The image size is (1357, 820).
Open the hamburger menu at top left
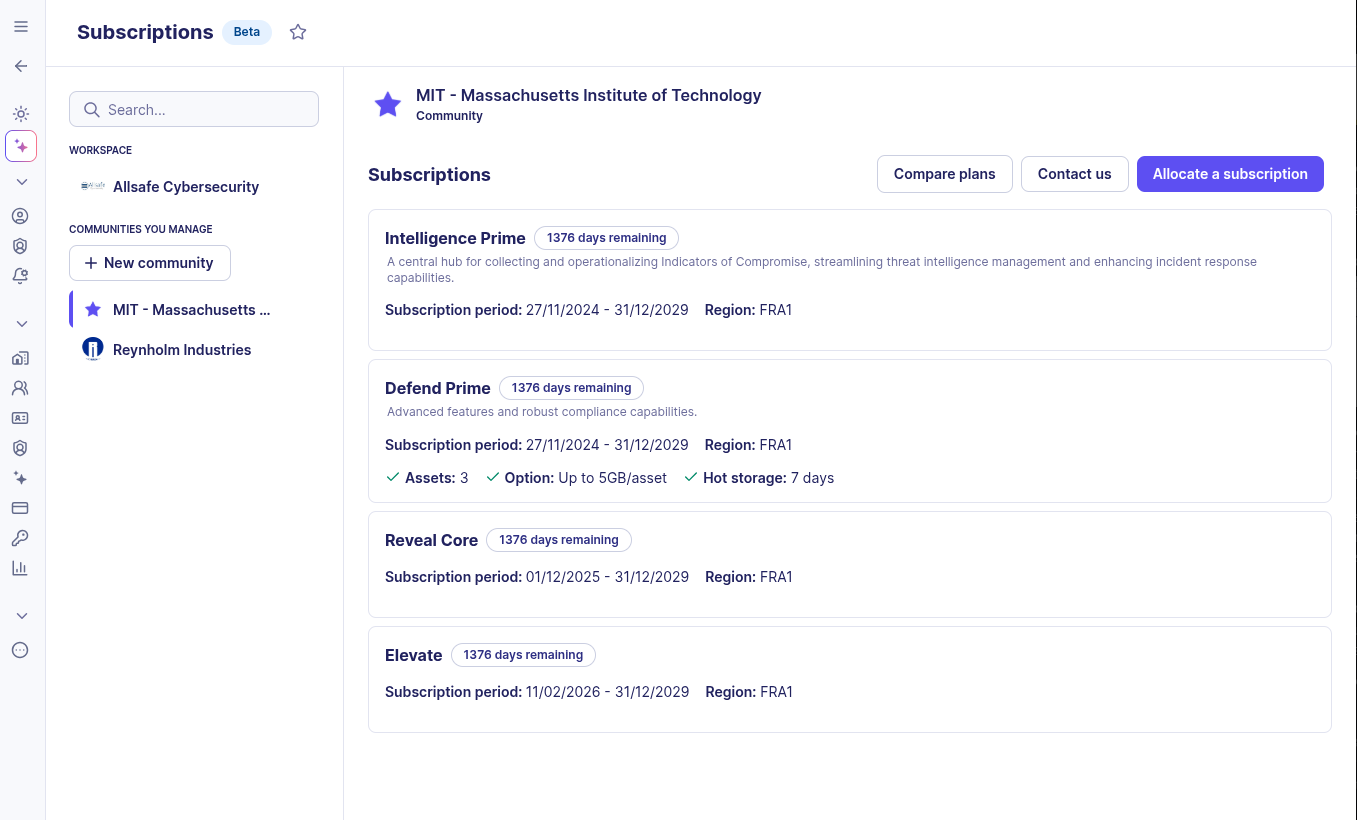(20, 26)
